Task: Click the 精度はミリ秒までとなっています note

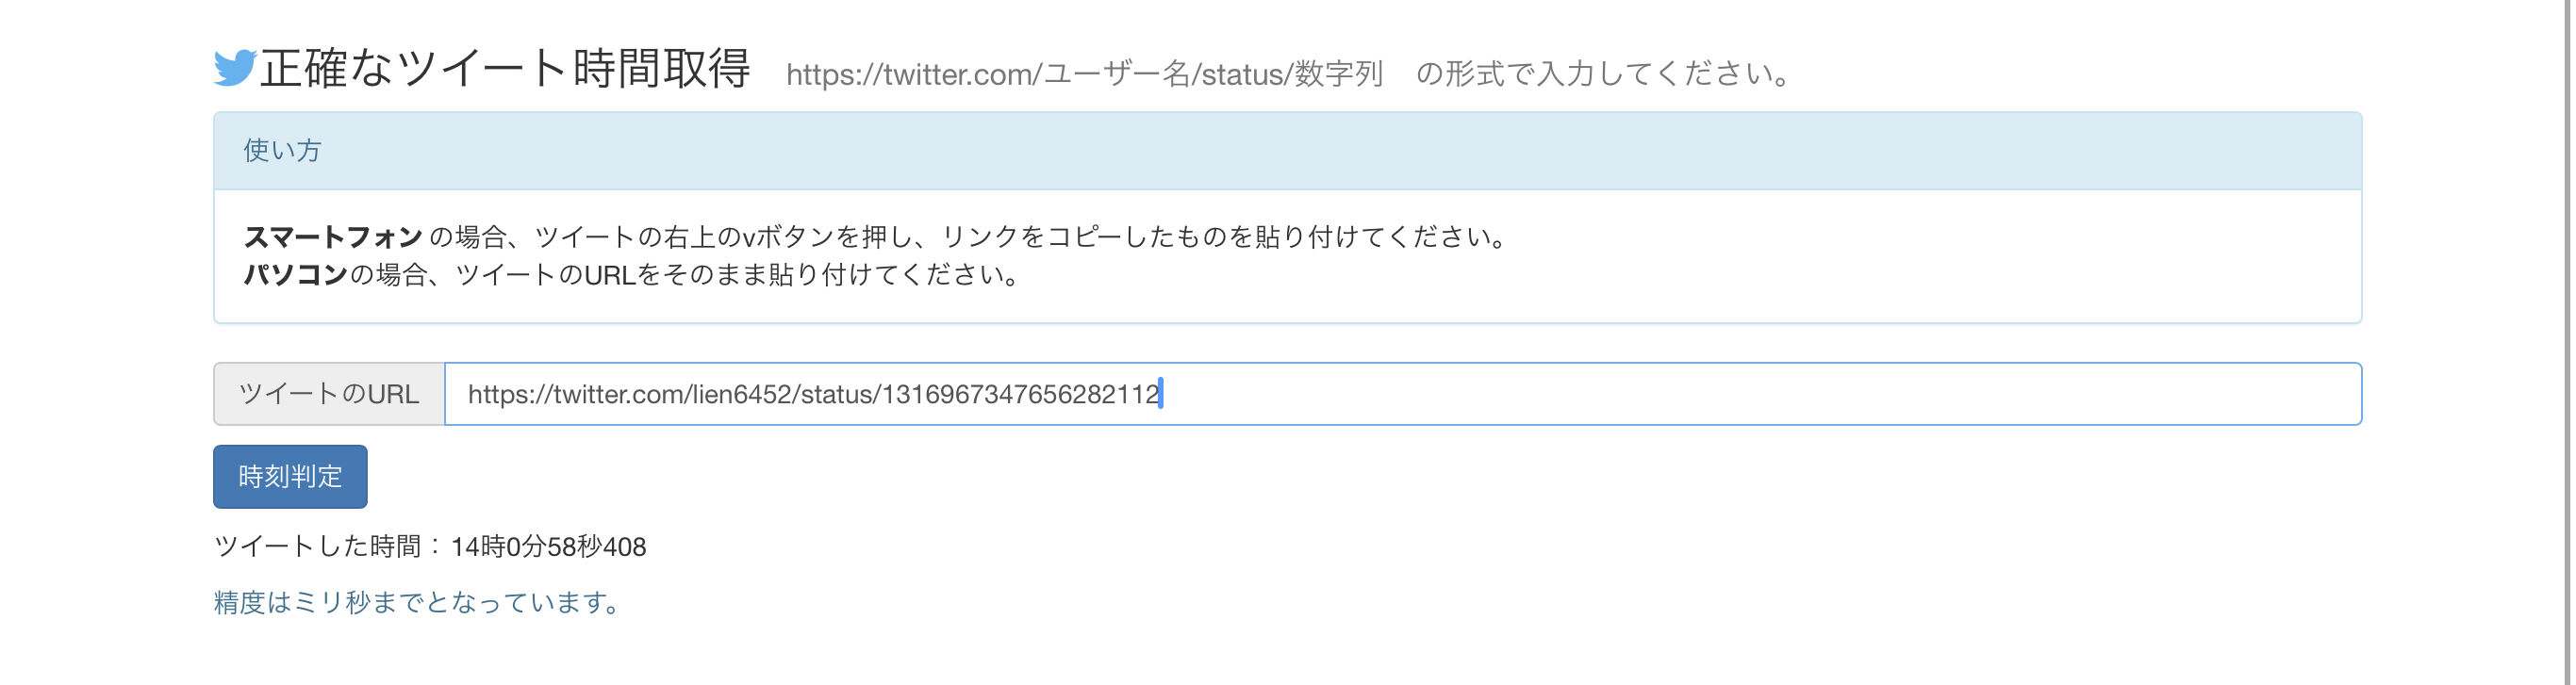Action: (418, 603)
